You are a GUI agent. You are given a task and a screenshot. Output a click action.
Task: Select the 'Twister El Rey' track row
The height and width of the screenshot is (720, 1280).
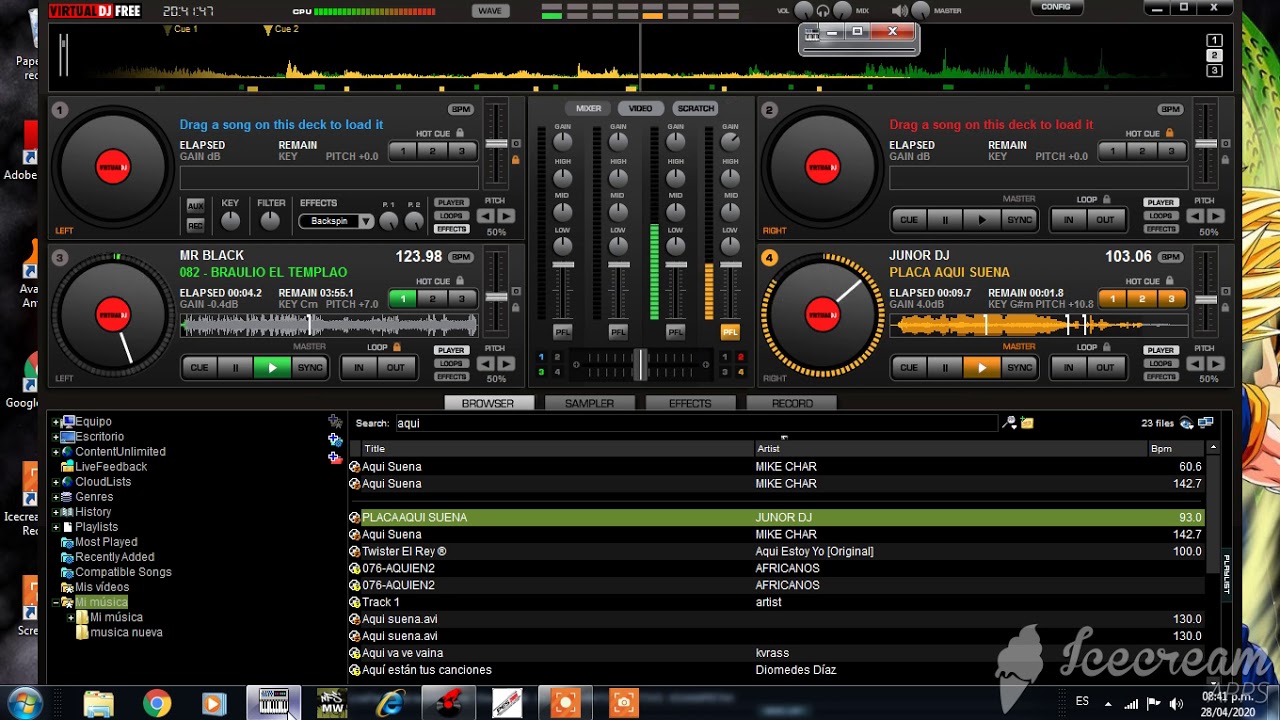776,551
